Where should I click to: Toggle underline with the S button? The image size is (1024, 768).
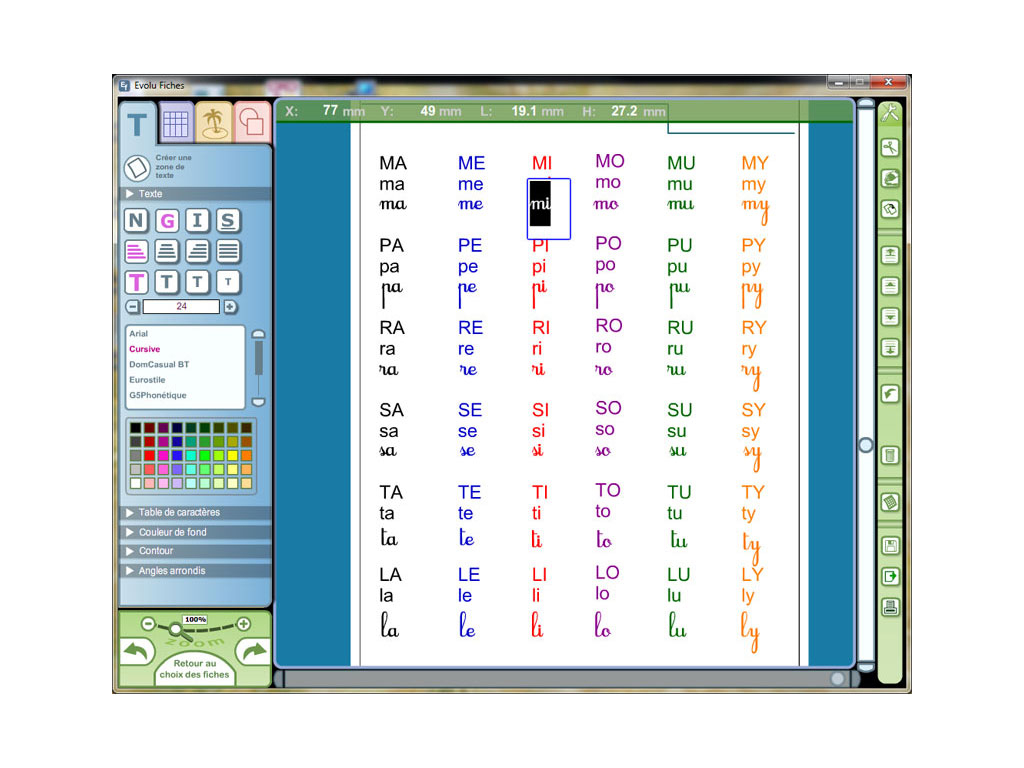pyautogui.click(x=228, y=221)
